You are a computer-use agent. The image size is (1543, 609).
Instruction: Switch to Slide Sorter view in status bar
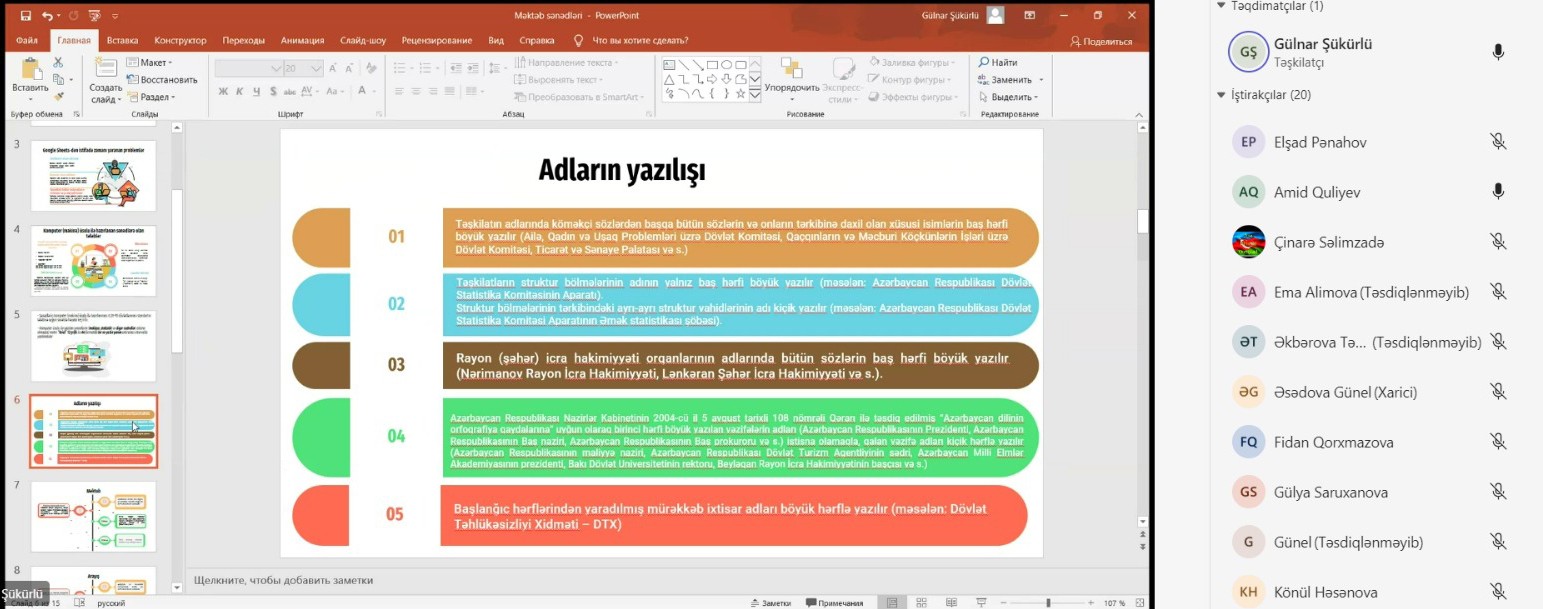tap(922, 602)
